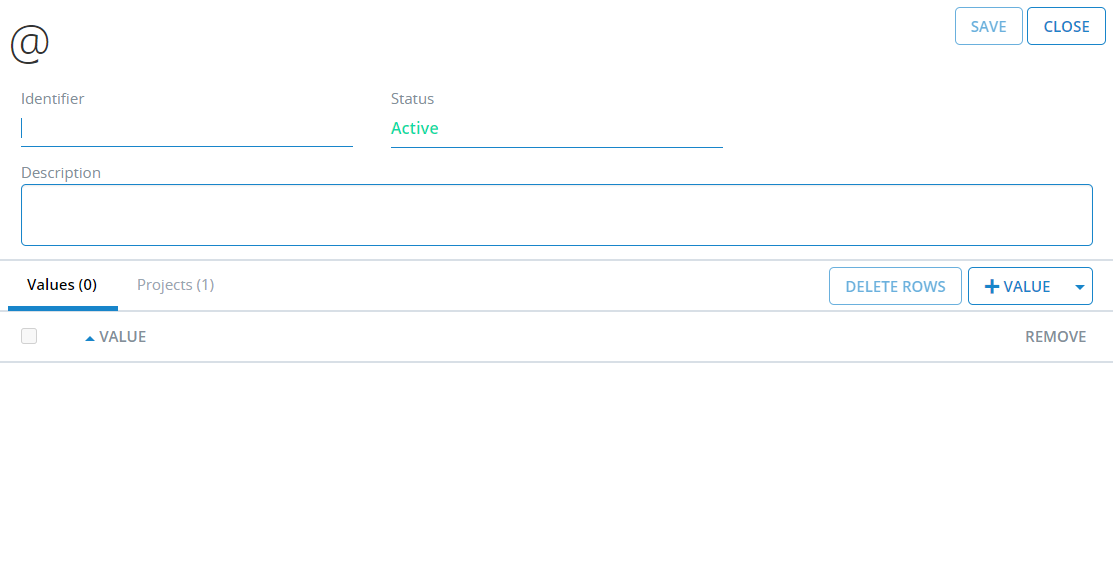Click the empty values table area
This screenshot has height=576, width=1113.
click(556, 460)
